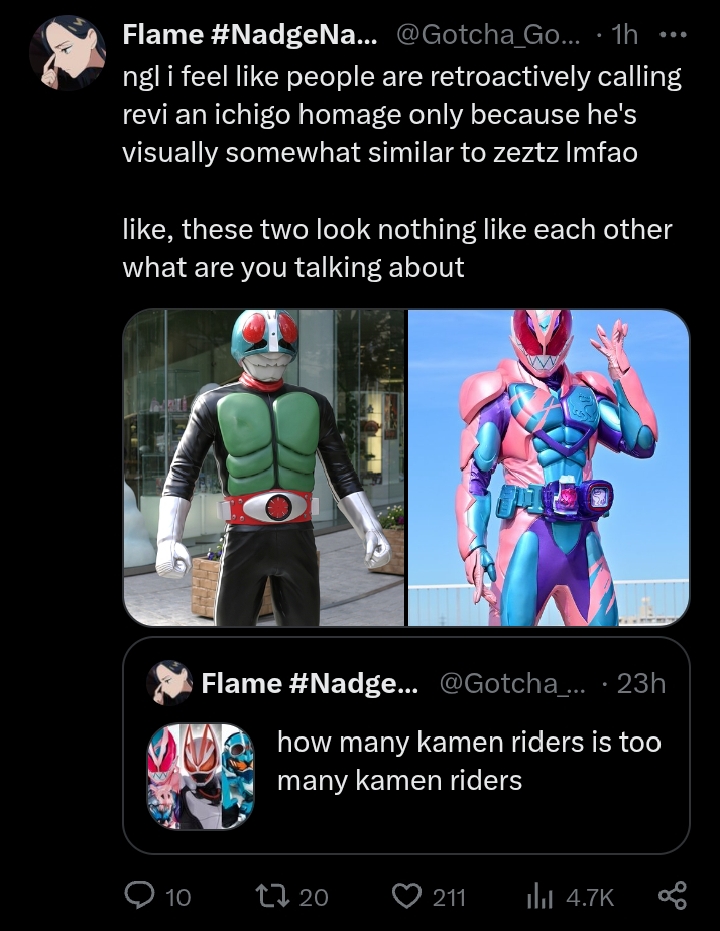Click the 23h timestamp on quoted tweet

pos(641,683)
